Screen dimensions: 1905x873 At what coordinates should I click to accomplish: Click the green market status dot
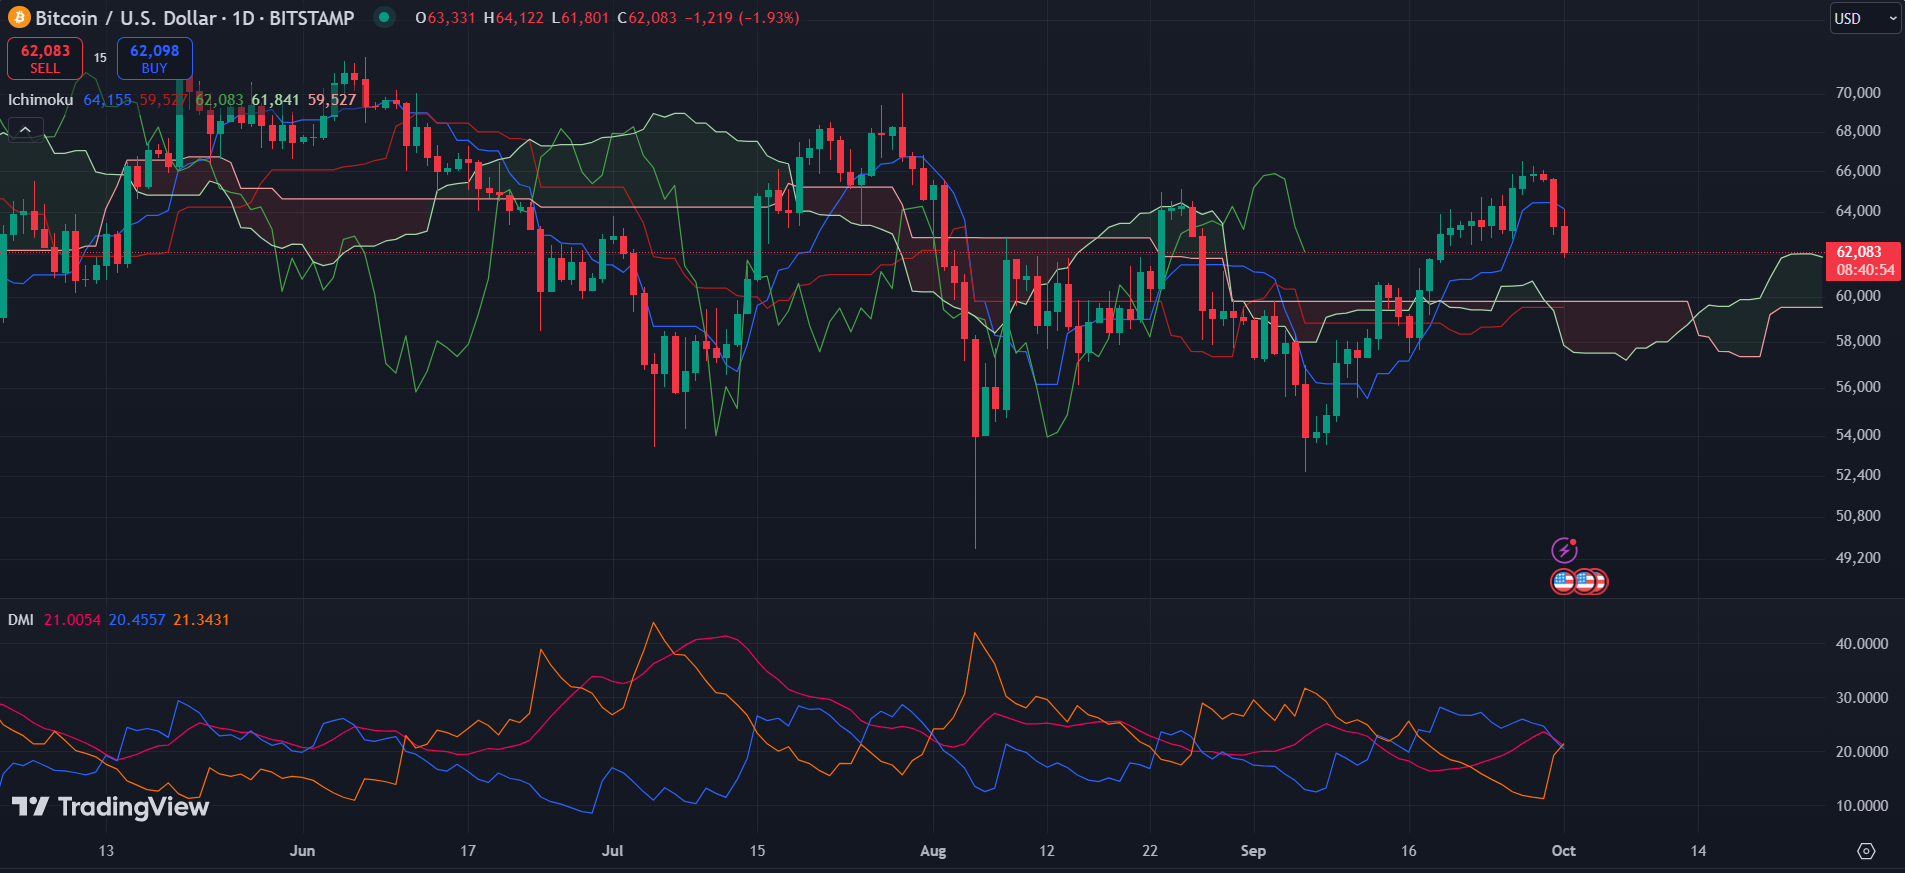[x=384, y=17]
